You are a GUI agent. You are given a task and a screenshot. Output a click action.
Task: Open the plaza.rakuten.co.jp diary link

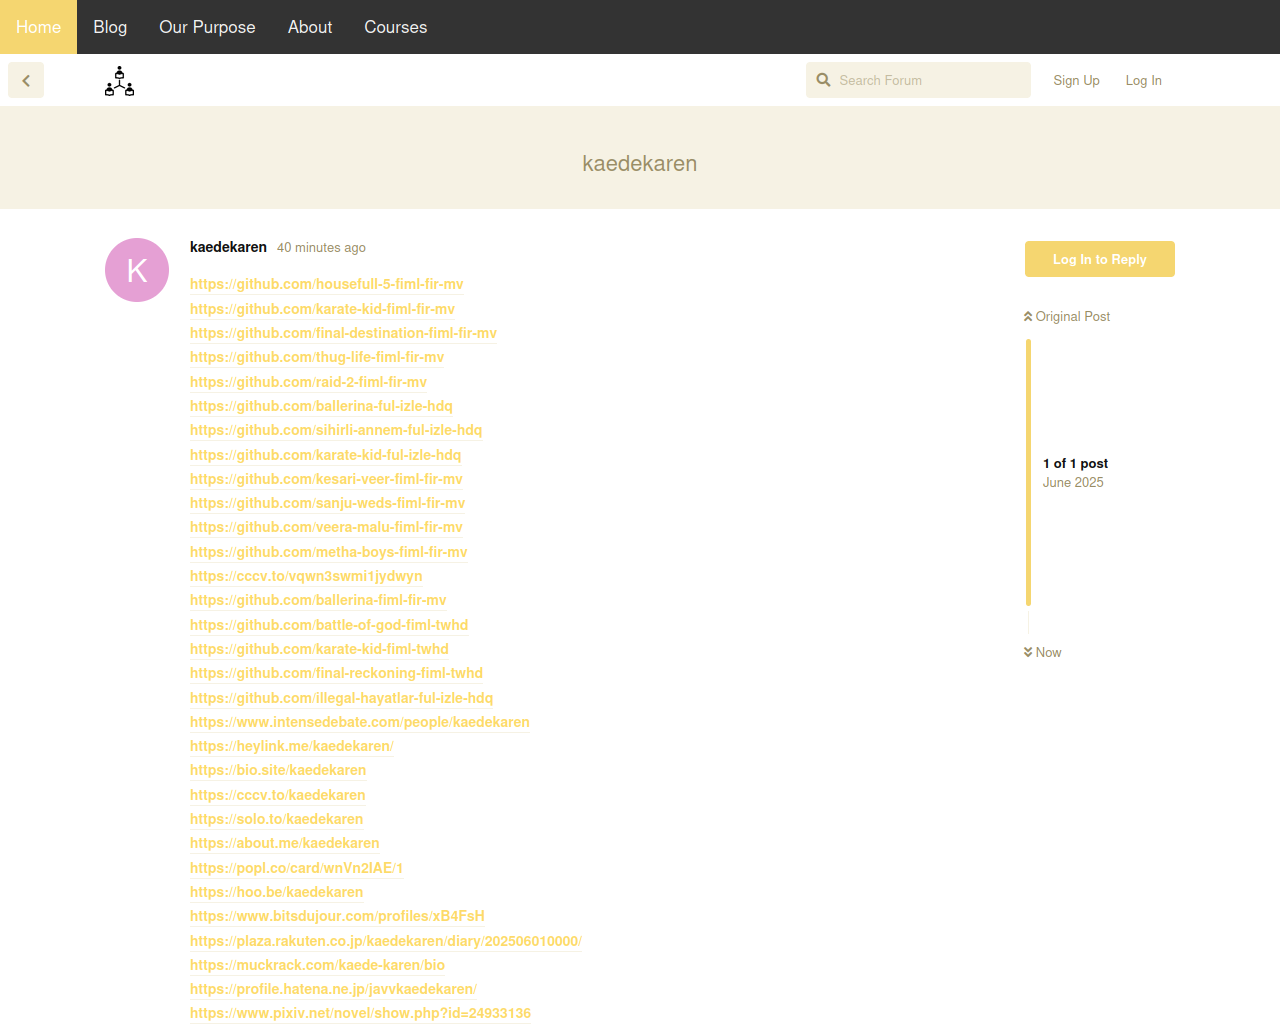tap(386, 941)
